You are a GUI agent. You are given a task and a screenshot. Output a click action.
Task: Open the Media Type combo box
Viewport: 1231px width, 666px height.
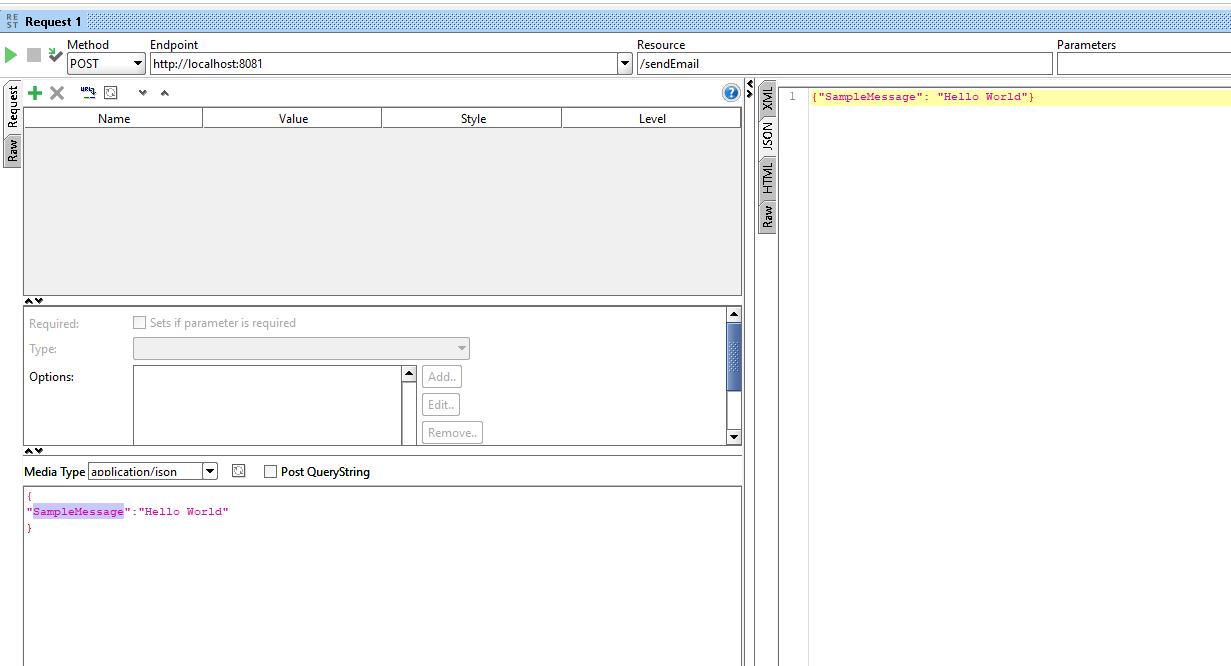click(x=210, y=472)
